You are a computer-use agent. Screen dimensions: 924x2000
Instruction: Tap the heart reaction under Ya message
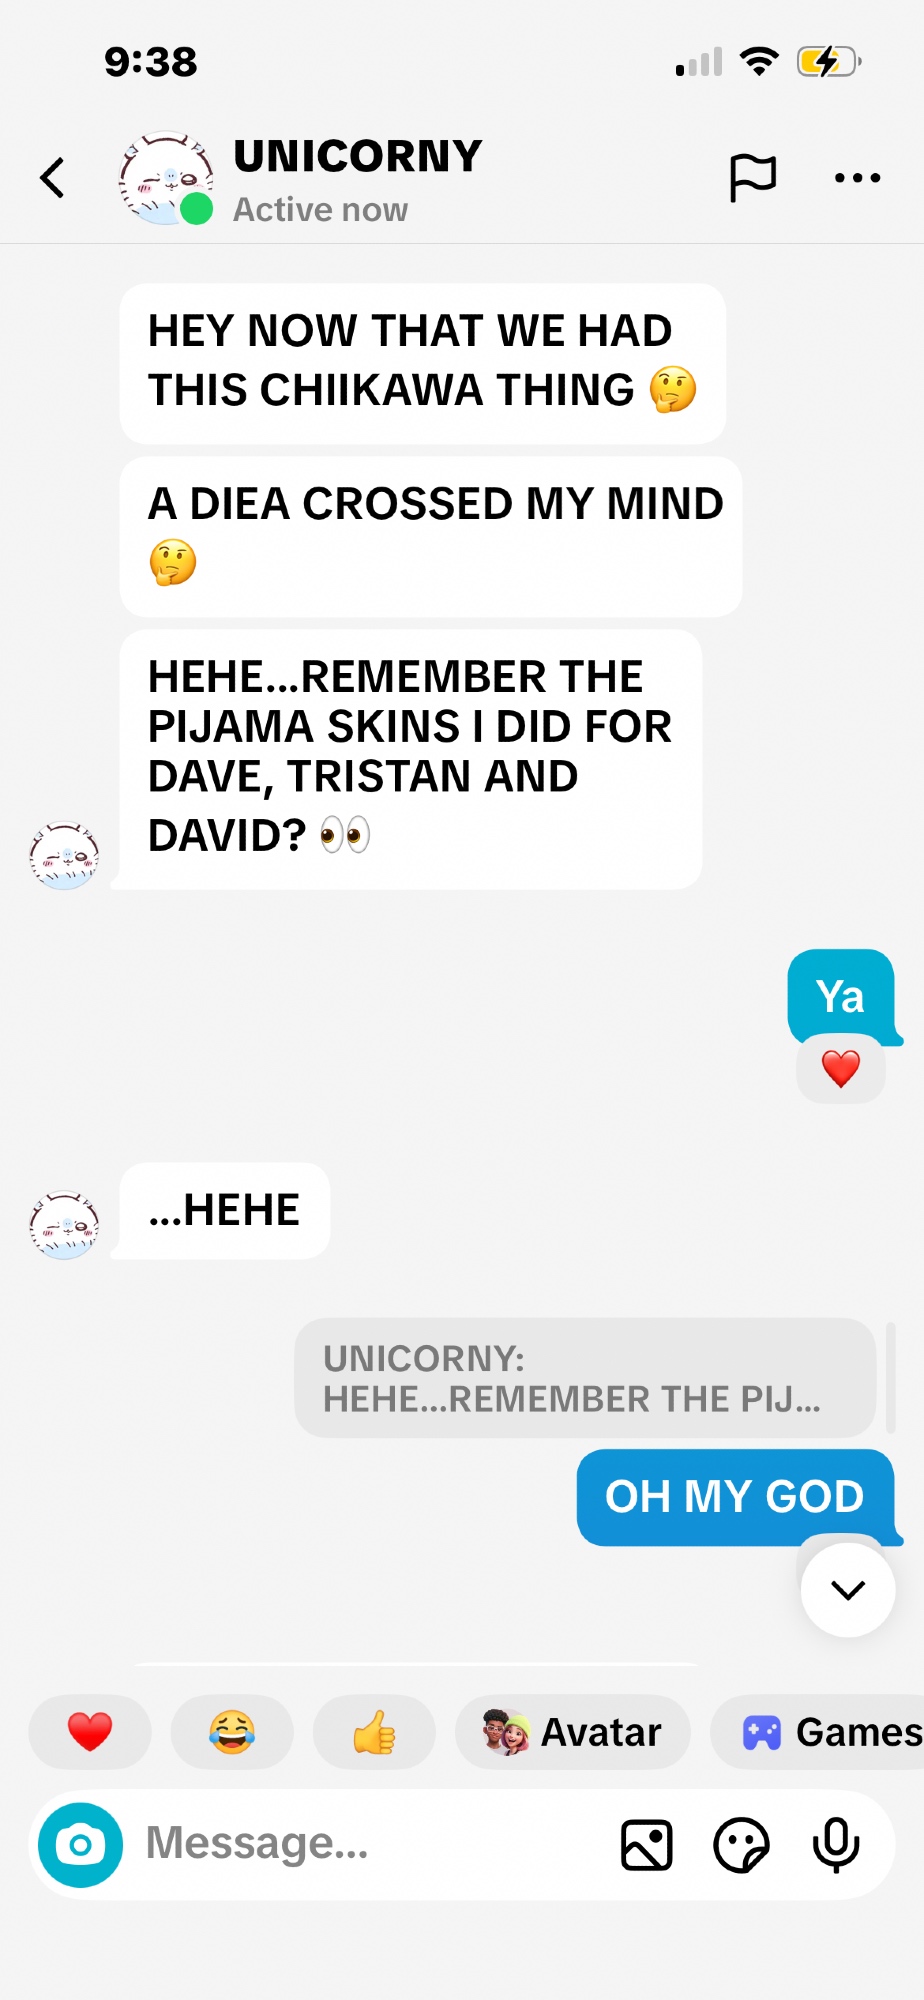(x=841, y=1069)
